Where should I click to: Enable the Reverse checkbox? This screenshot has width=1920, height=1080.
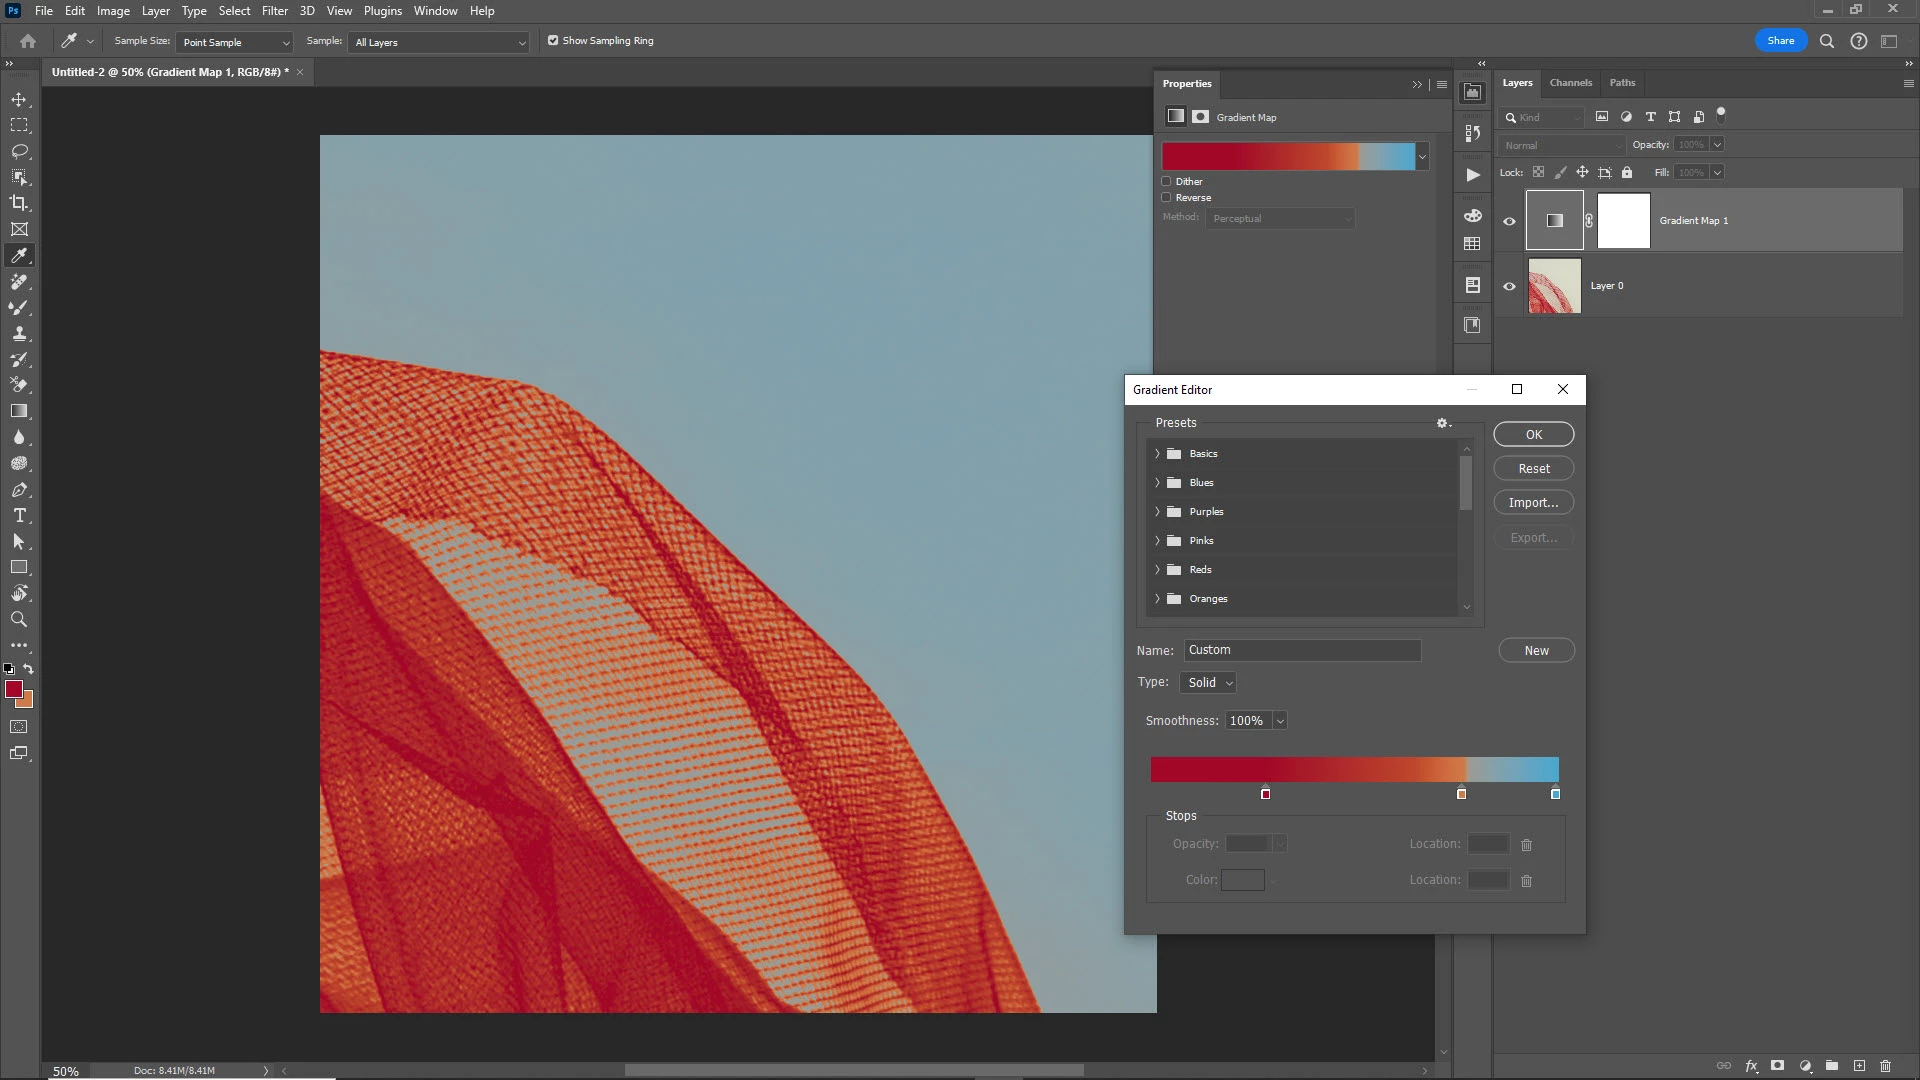pos(1166,197)
